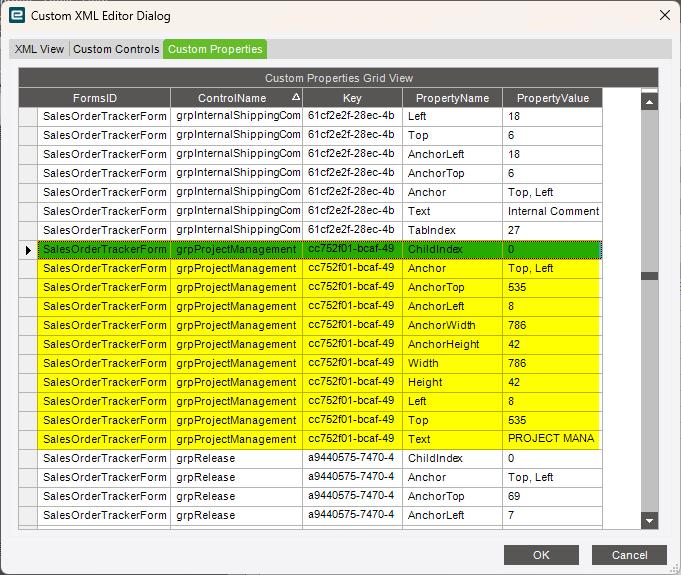The image size is (681, 575).
Task: Click the PropertyName column header
Action: (x=452, y=98)
